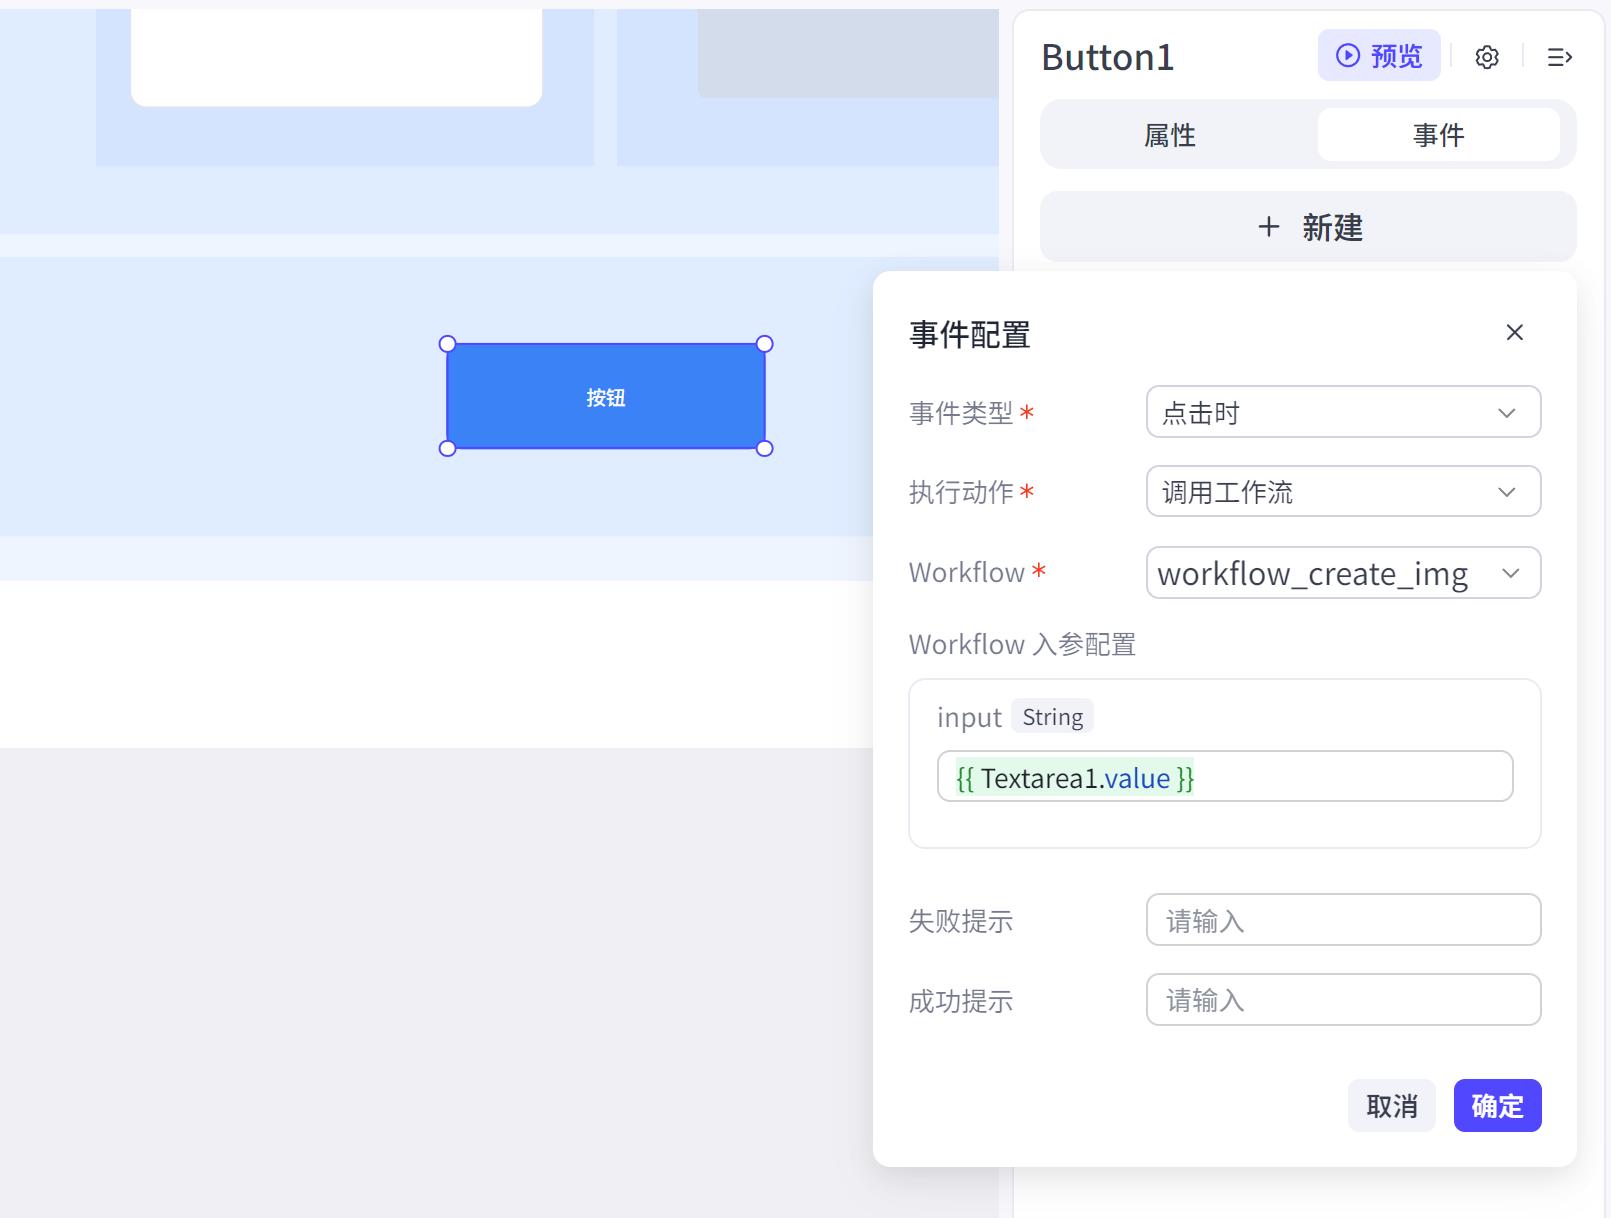Click the top-right resize handle of 按钮
Screen dimensions: 1611x1218
click(764, 344)
